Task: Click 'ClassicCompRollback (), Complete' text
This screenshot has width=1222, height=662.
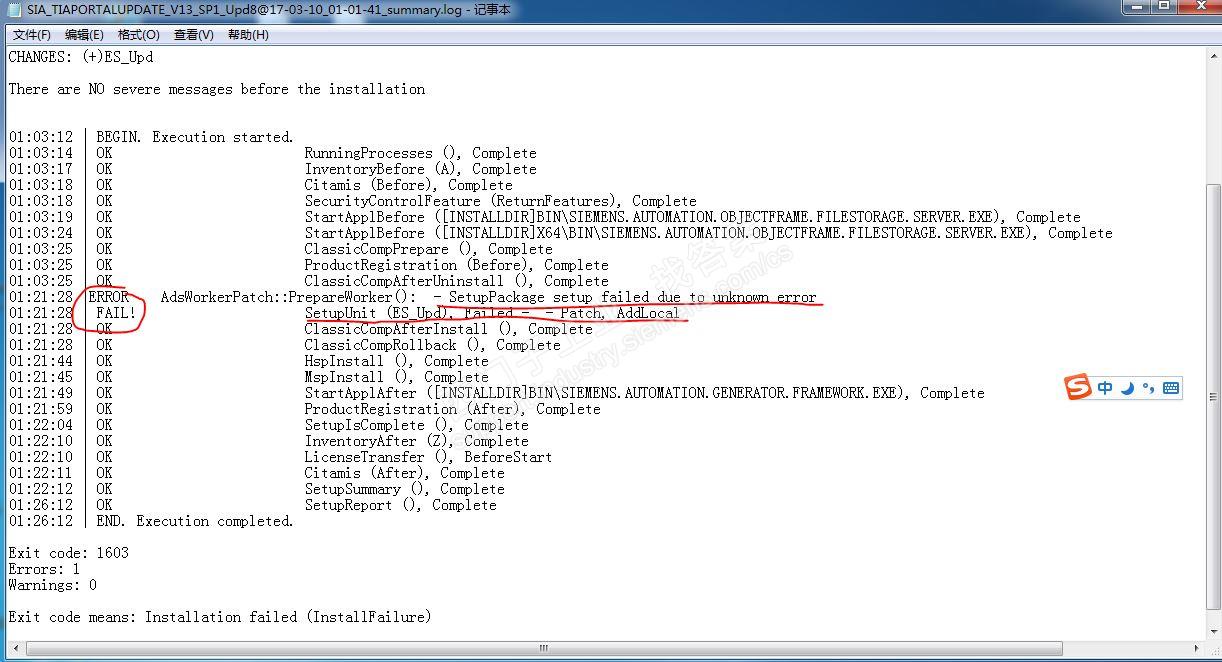Action: (x=432, y=345)
